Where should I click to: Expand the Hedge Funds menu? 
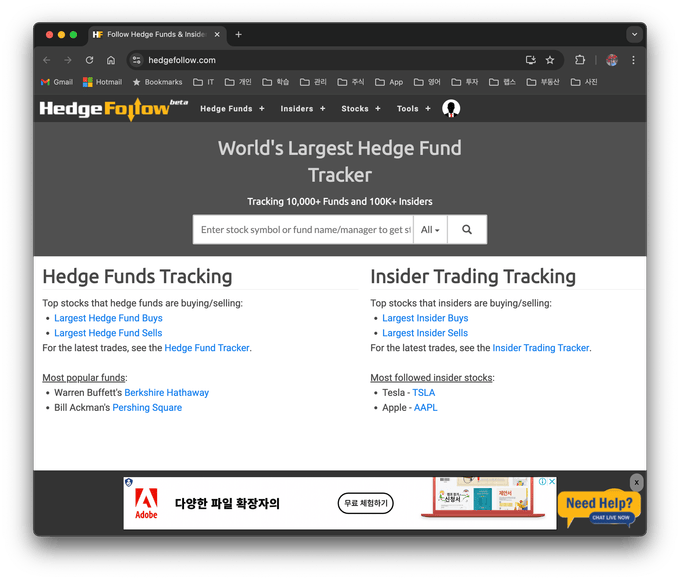click(x=232, y=109)
